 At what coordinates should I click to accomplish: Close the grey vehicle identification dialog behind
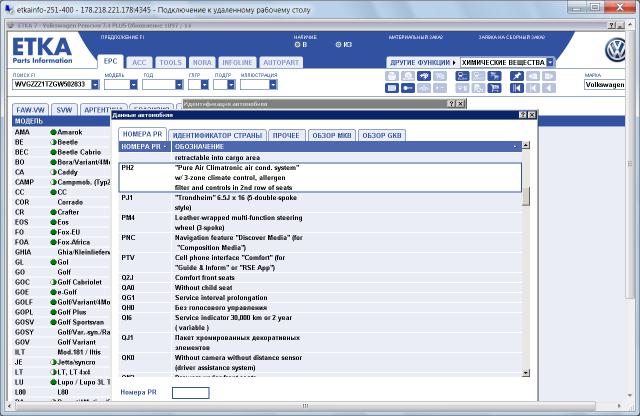460,104
